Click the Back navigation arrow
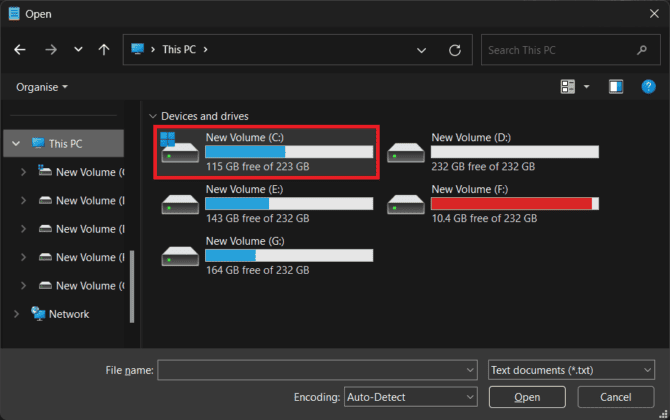 click(x=21, y=49)
